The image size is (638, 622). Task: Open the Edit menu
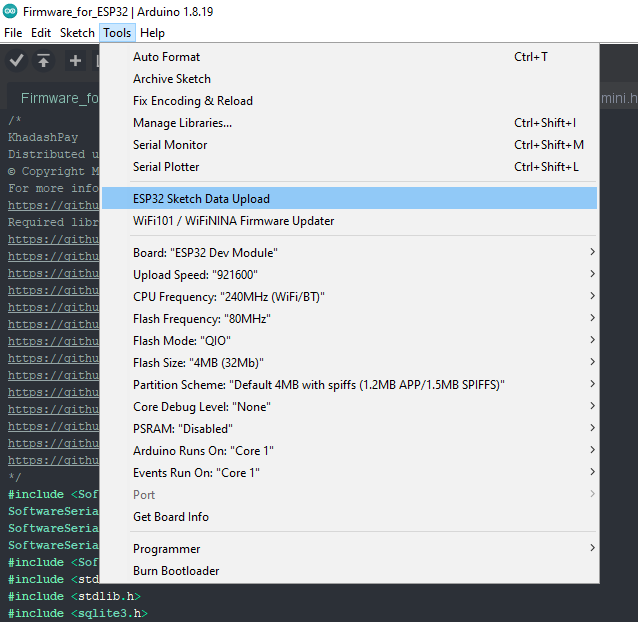(41, 33)
